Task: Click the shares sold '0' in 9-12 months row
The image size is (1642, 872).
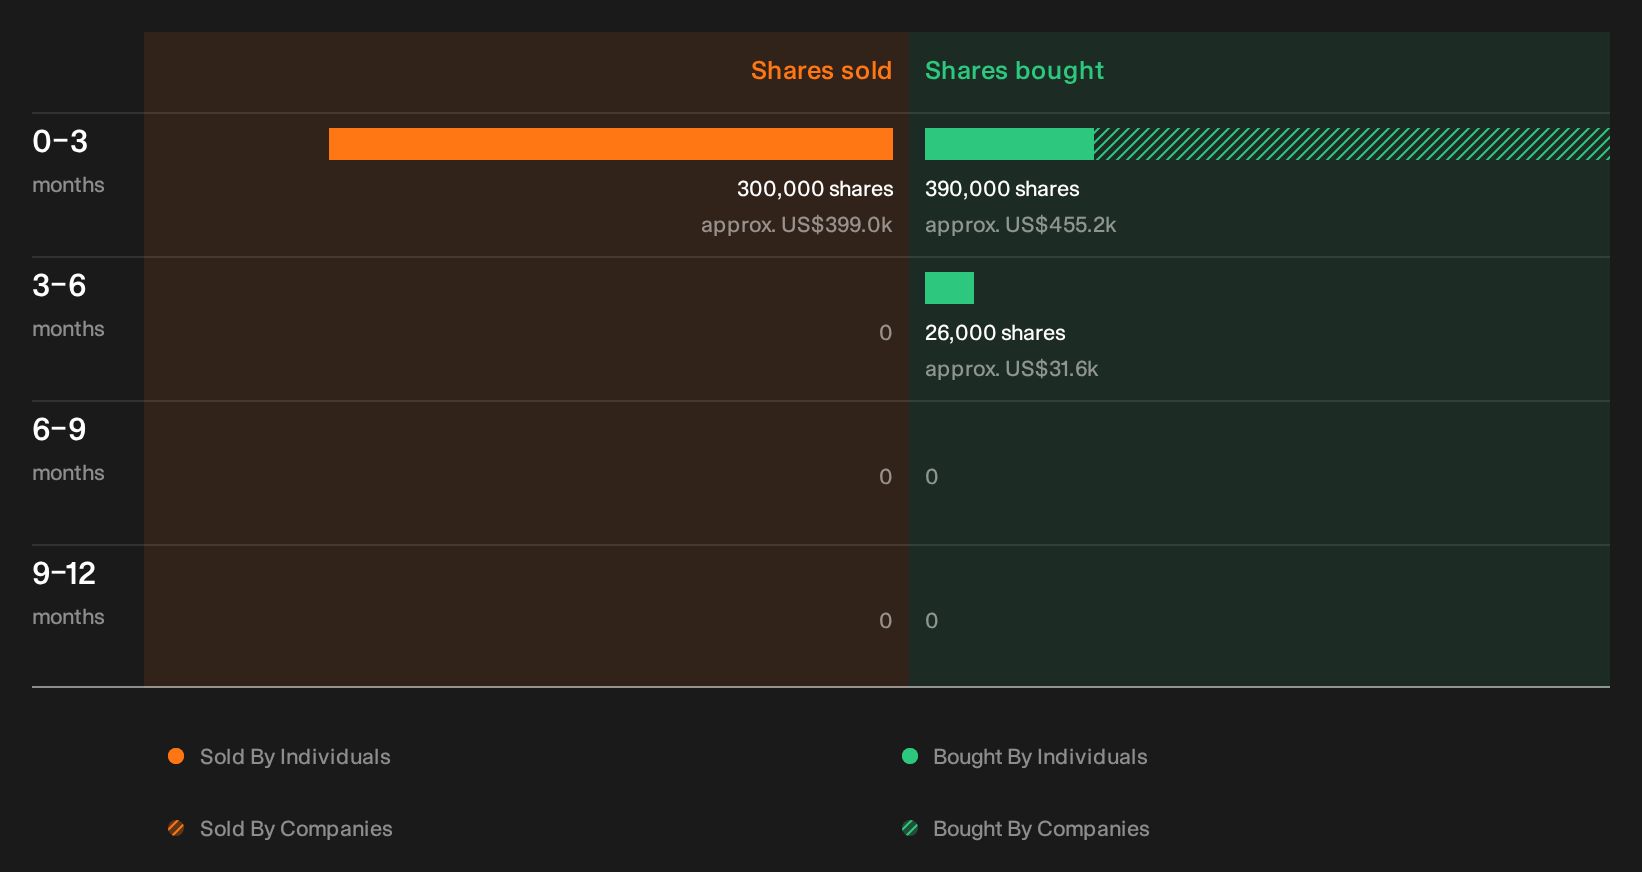Action: 885,621
